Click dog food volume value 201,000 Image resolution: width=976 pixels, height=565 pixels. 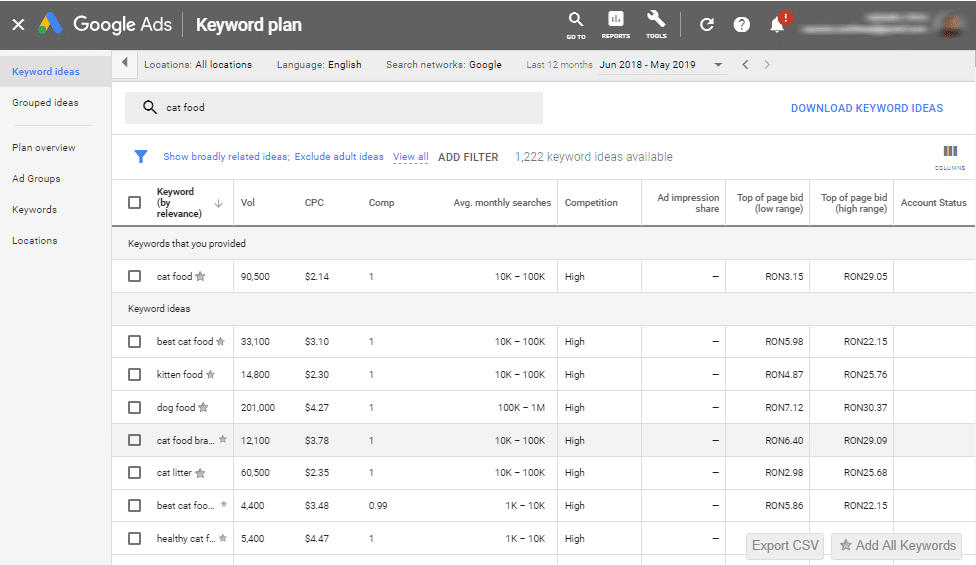click(x=258, y=408)
